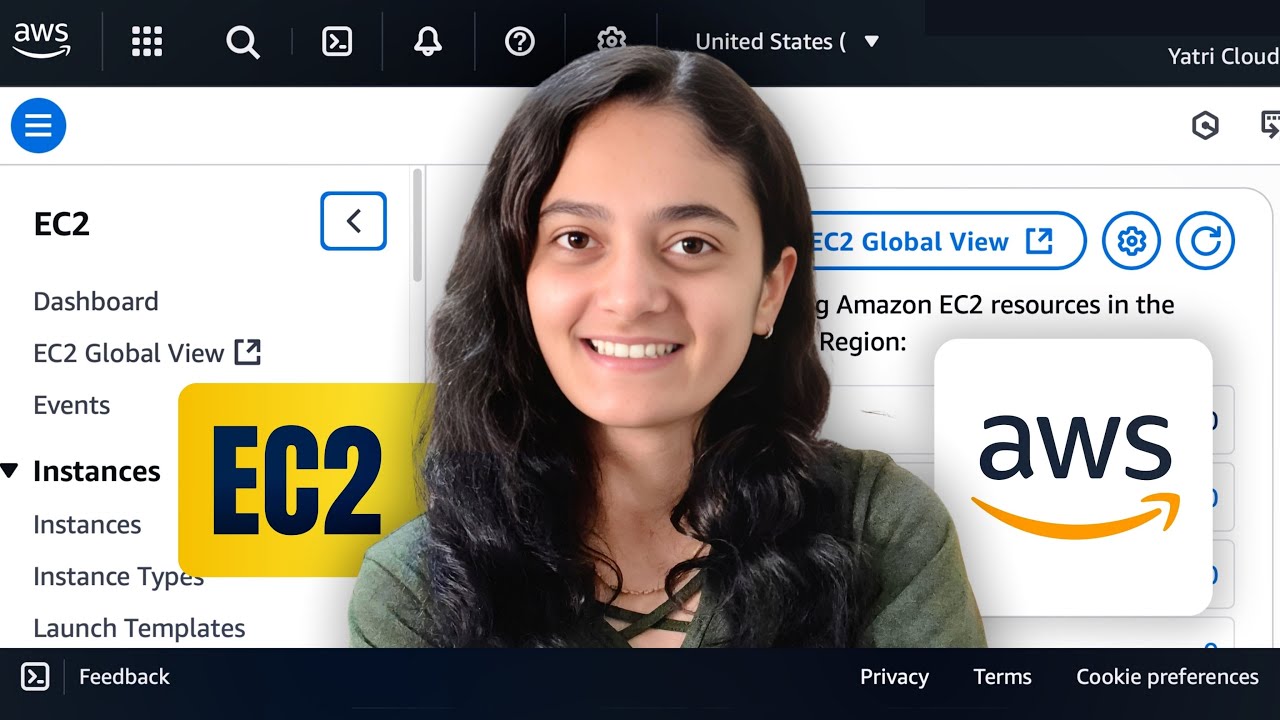Open the notifications bell
This screenshot has width=1280, height=720.
coord(428,41)
